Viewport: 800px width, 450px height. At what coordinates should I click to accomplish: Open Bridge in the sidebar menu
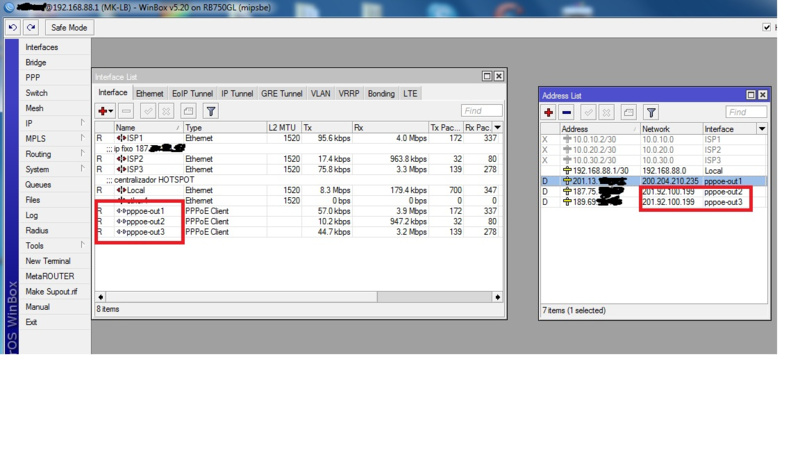pos(36,62)
